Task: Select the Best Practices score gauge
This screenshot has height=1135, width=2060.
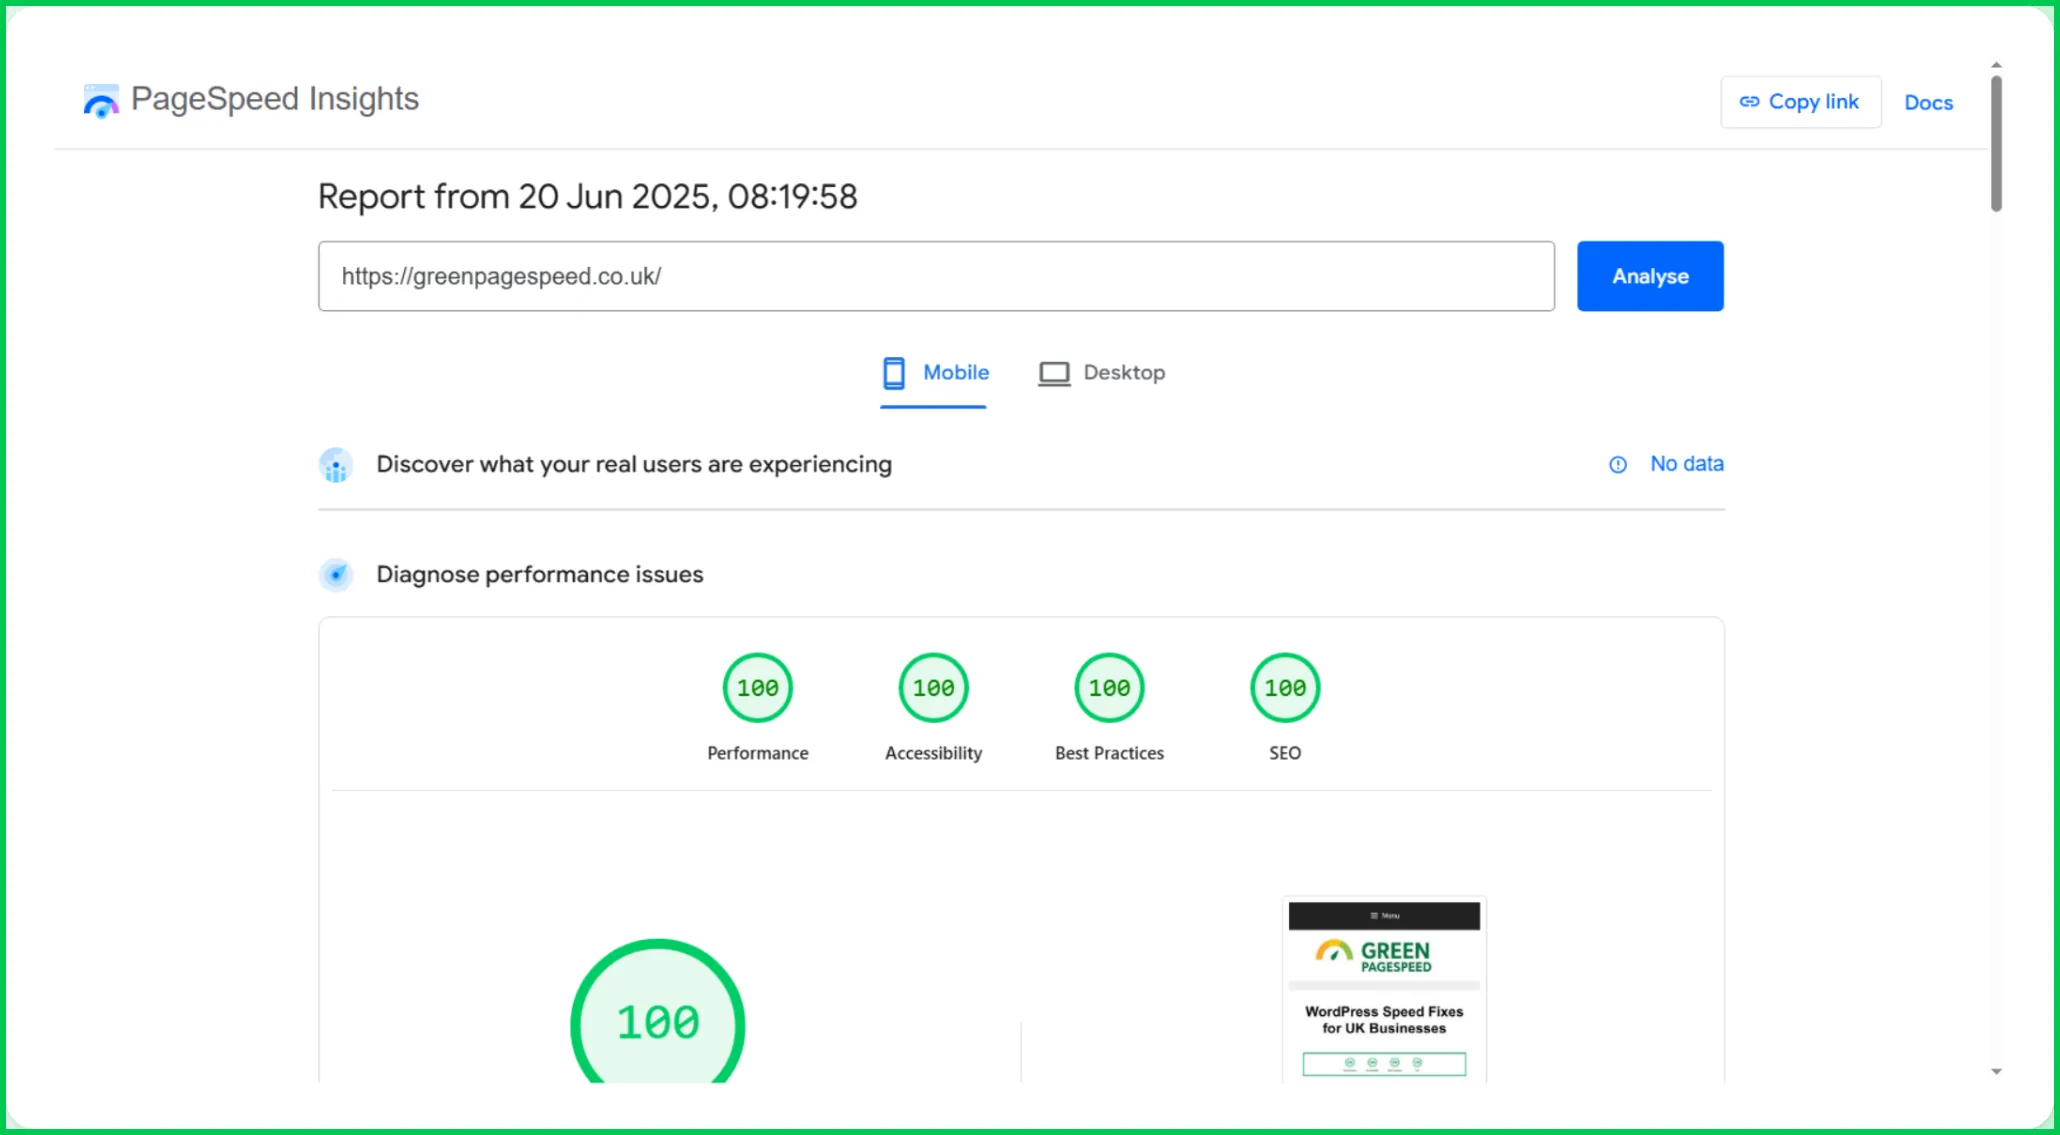Action: click(x=1109, y=688)
